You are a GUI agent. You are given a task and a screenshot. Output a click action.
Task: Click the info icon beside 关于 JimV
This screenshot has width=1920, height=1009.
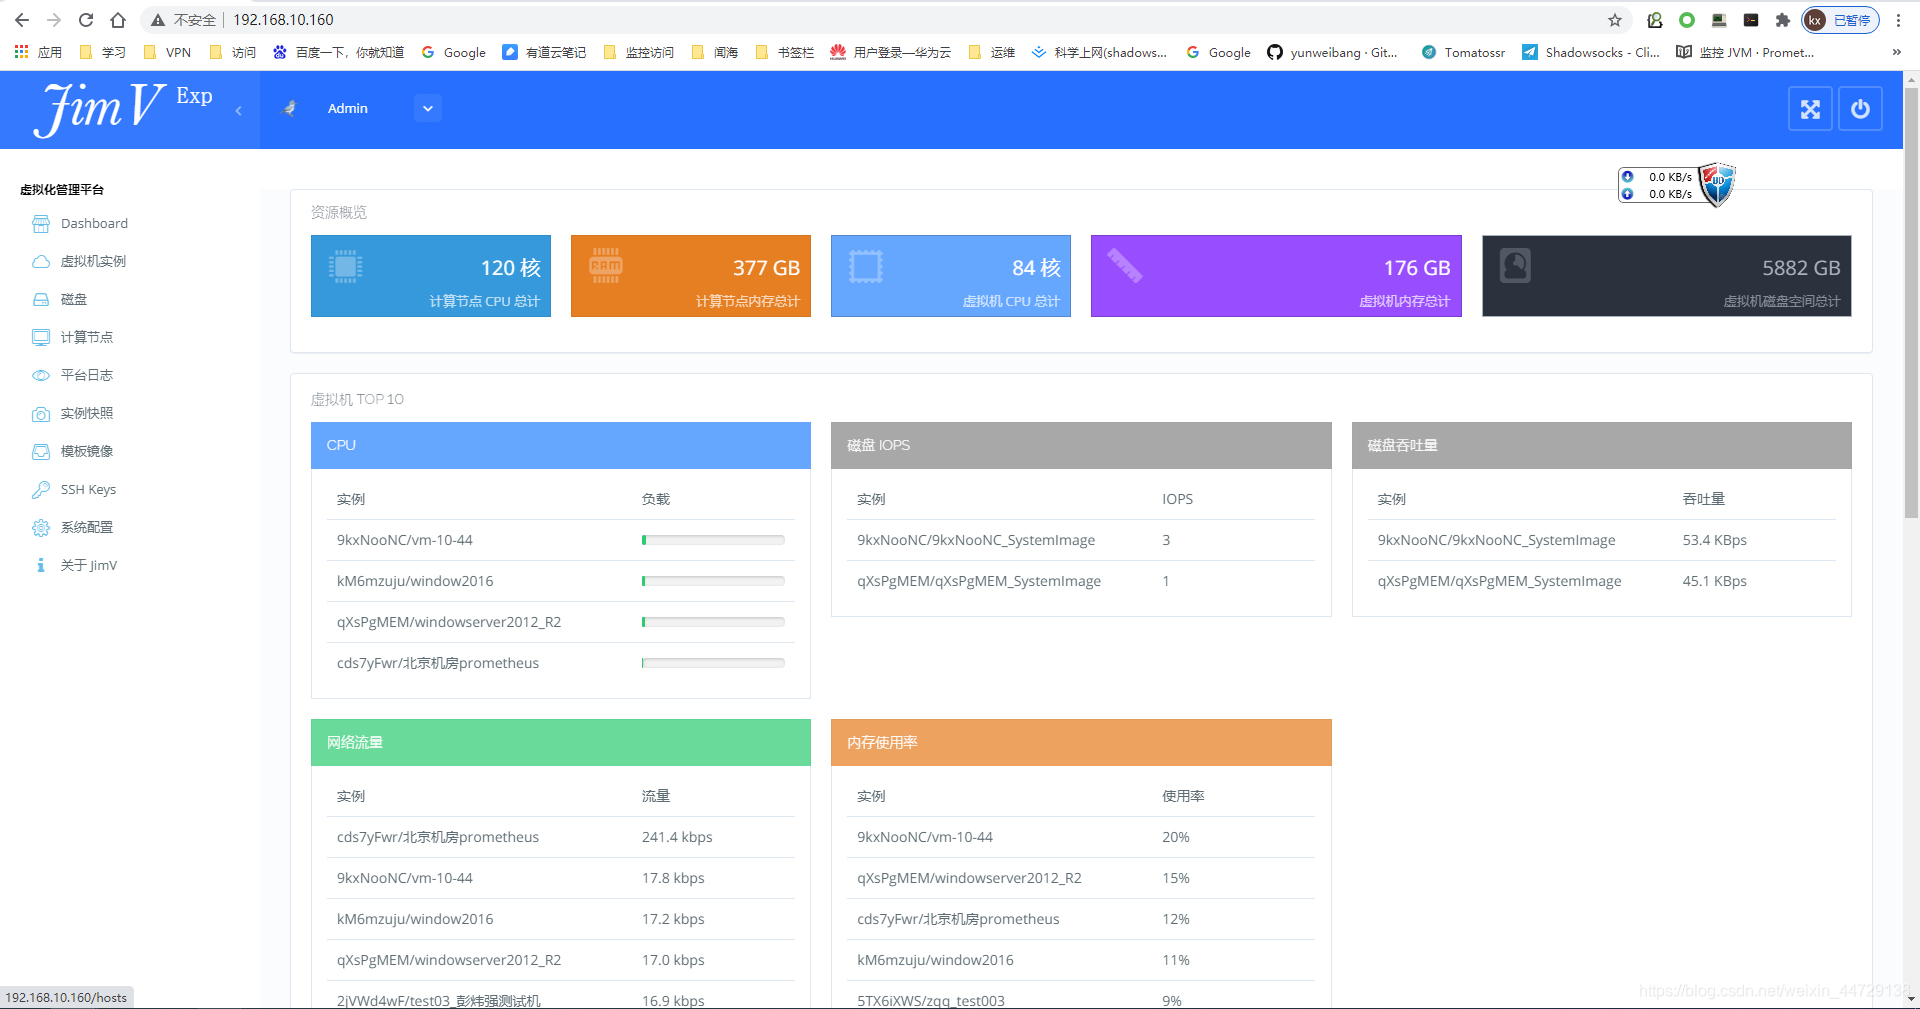[41, 566]
